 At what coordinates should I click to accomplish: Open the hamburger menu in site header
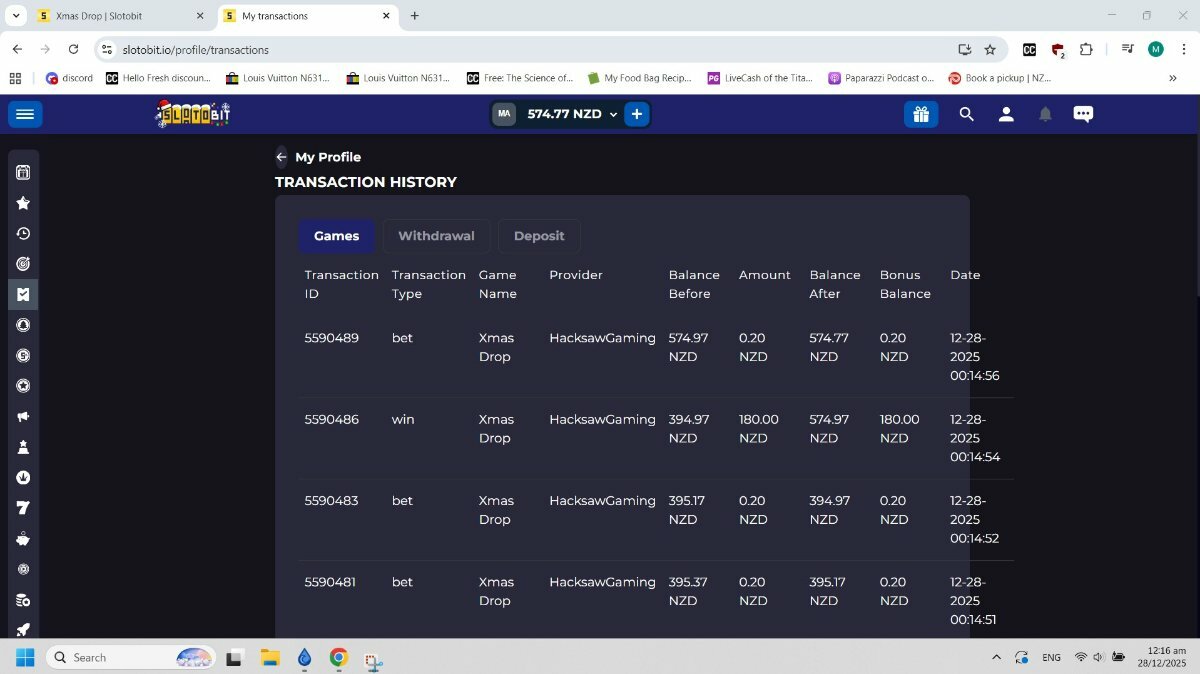click(x=25, y=114)
